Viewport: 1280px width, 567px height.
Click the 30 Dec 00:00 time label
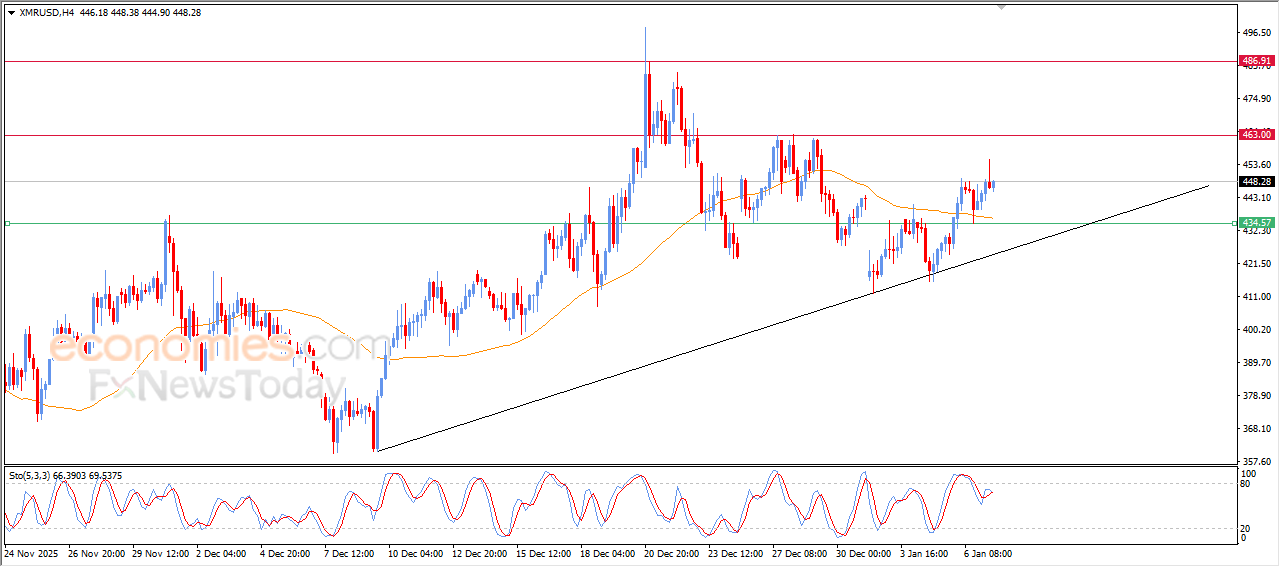click(862, 553)
